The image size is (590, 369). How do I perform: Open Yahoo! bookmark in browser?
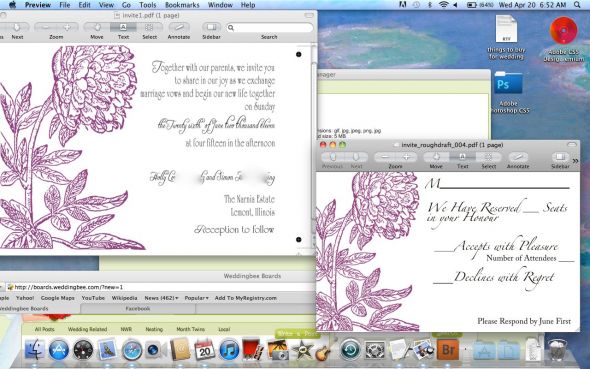[x=25, y=298]
